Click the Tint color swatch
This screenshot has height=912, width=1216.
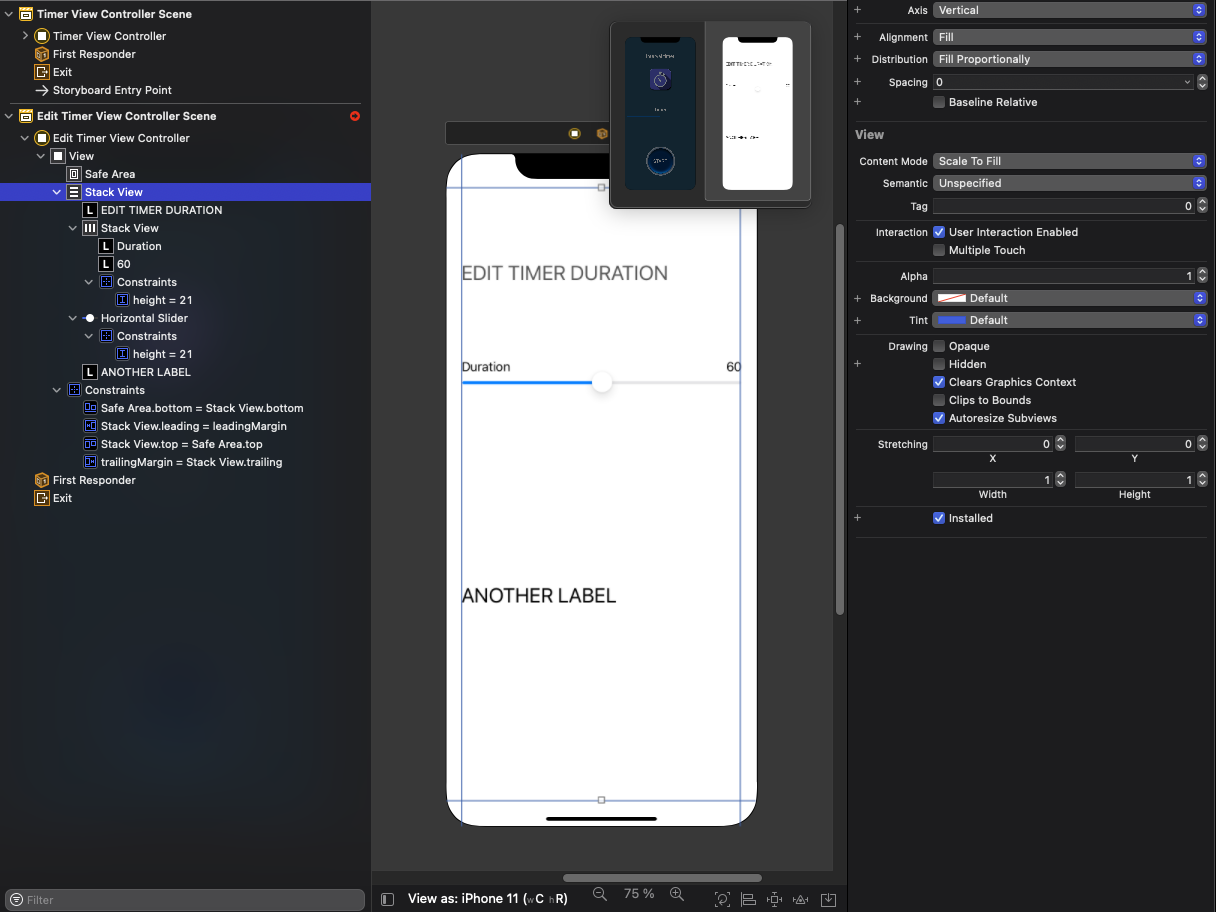951,320
